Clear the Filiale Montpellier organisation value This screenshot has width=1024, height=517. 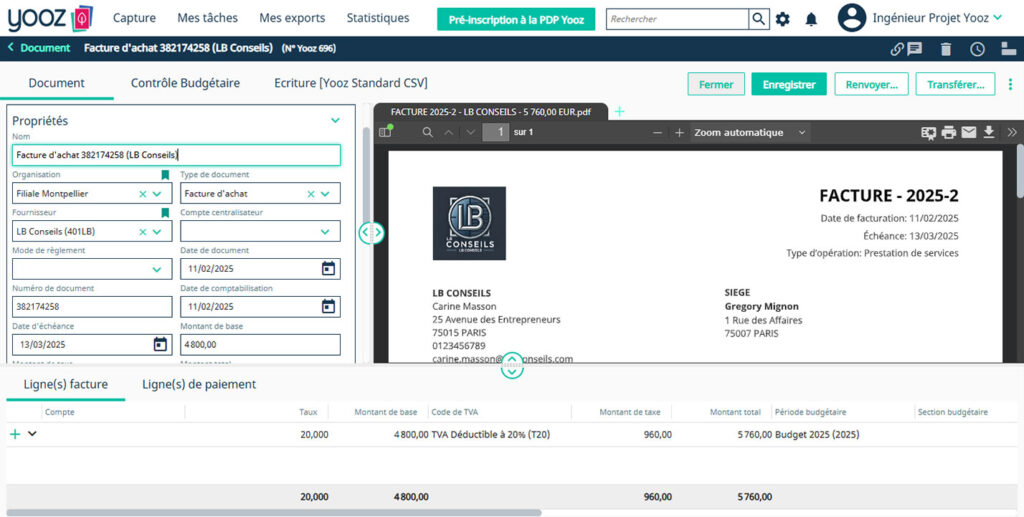(x=142, y=194)
